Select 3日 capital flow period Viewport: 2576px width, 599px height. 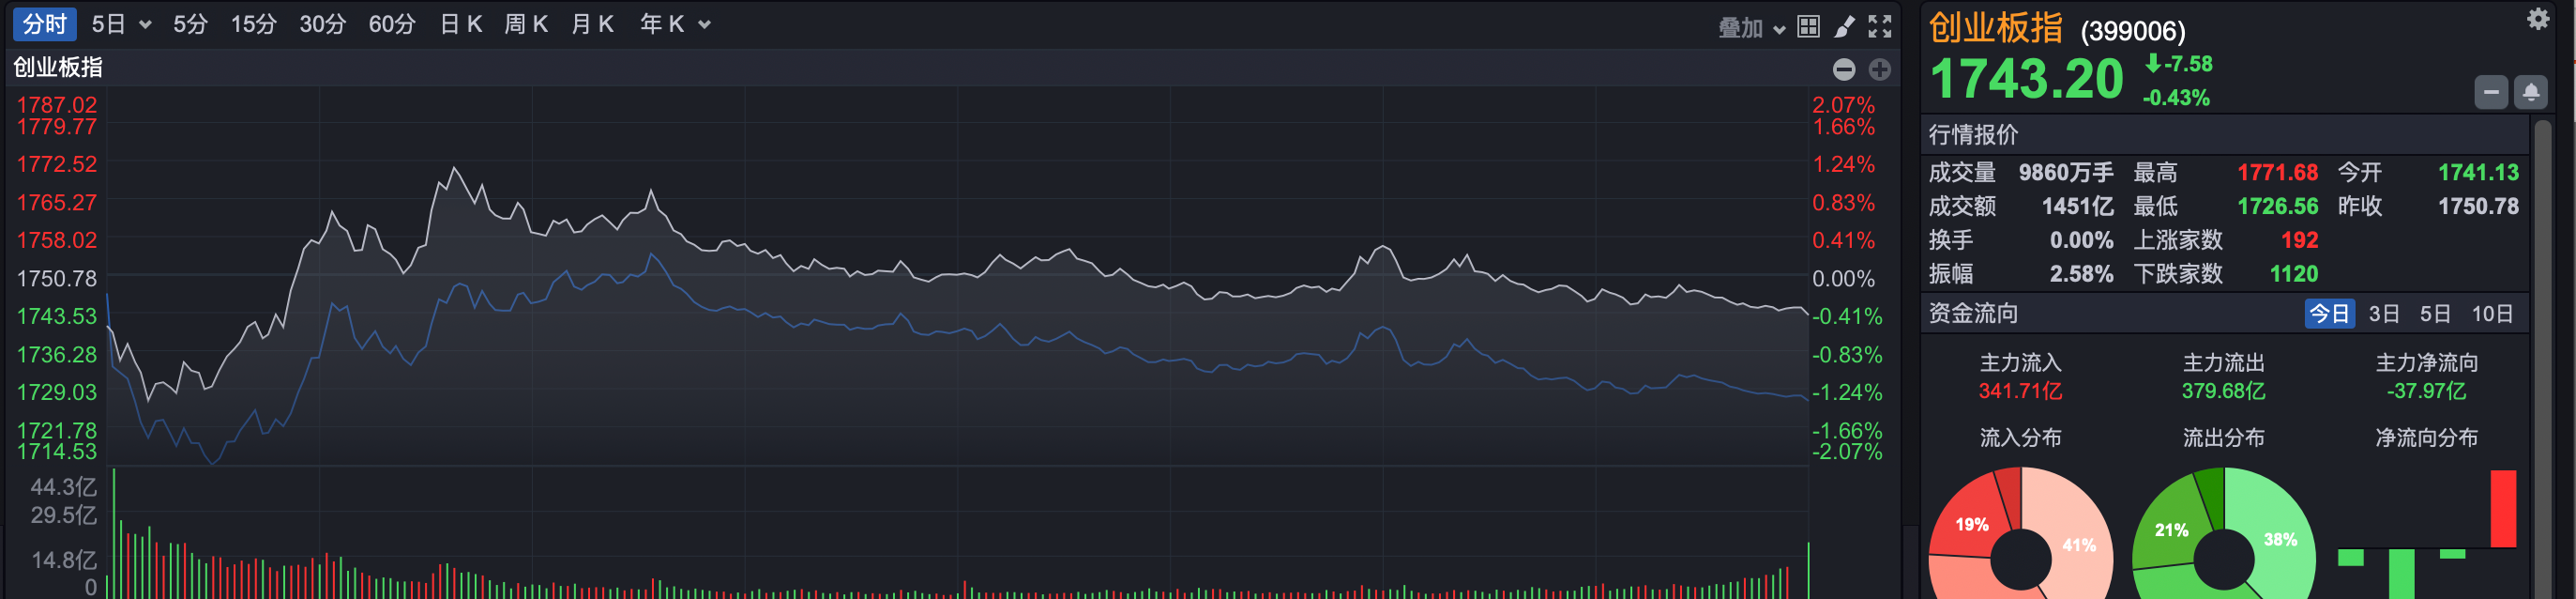coord(2384,314)
